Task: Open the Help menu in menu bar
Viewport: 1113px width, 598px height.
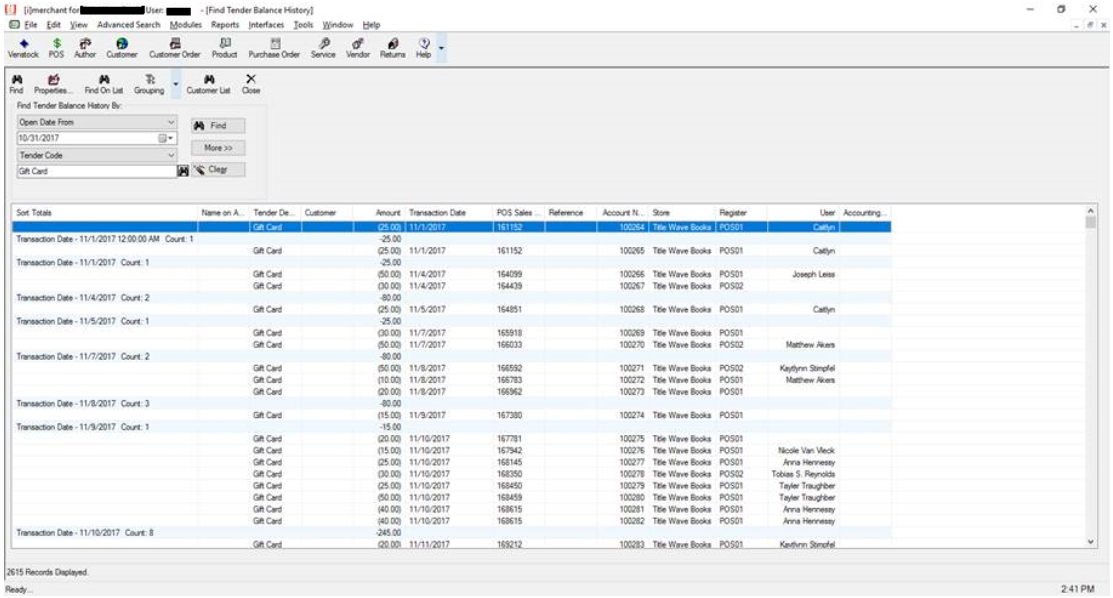Action: [371, 25]
